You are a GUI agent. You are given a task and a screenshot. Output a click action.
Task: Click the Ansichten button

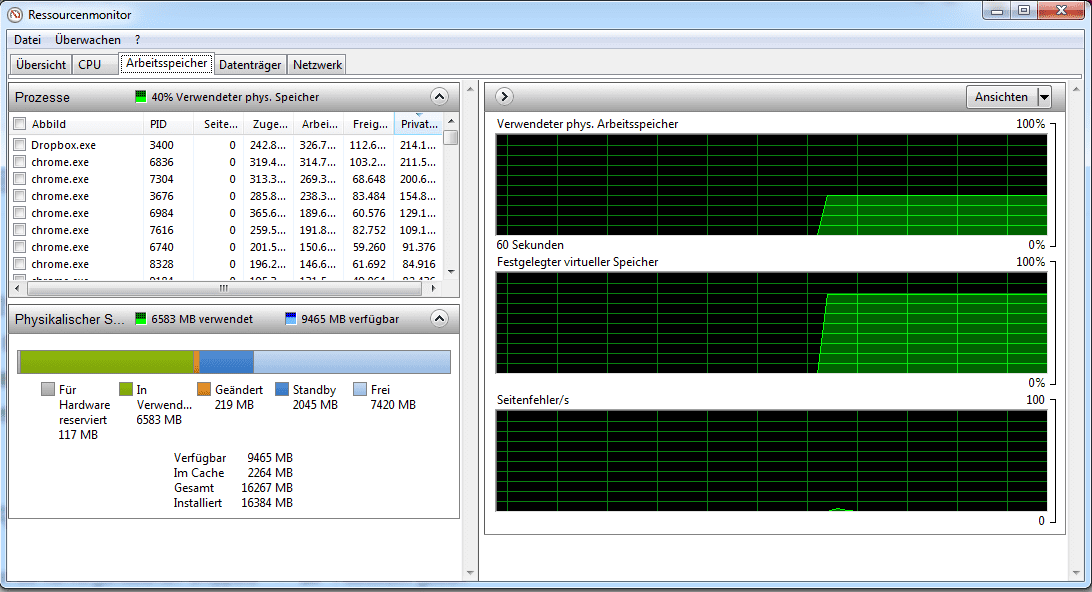1001,97
